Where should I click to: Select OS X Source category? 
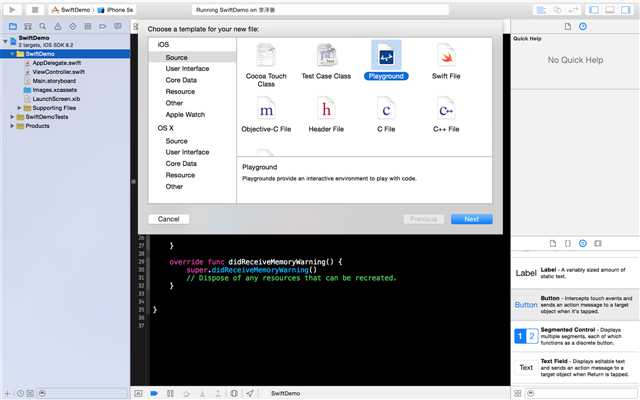(x=177, y=141)
